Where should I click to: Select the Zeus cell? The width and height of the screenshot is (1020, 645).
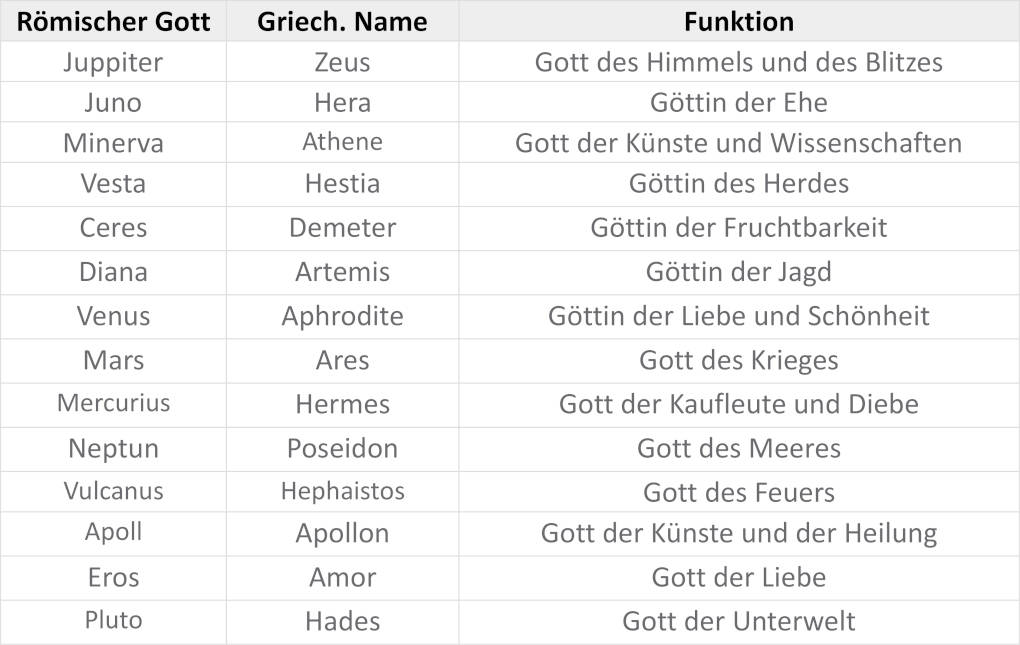pyautogui.click(x=342, y=62)
